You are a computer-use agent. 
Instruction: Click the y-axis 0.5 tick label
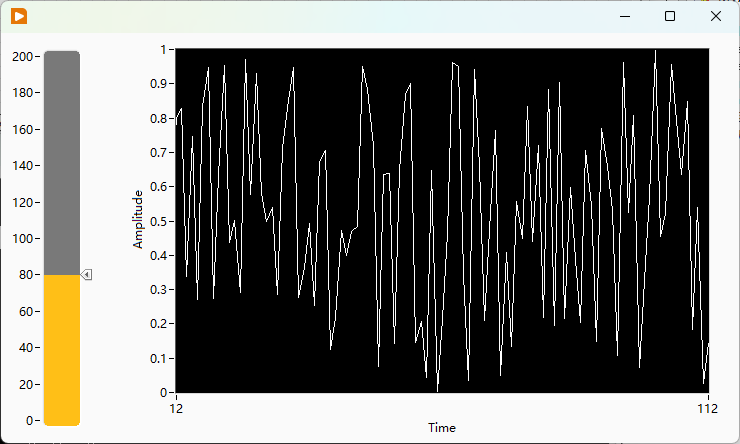coord(159,221)
